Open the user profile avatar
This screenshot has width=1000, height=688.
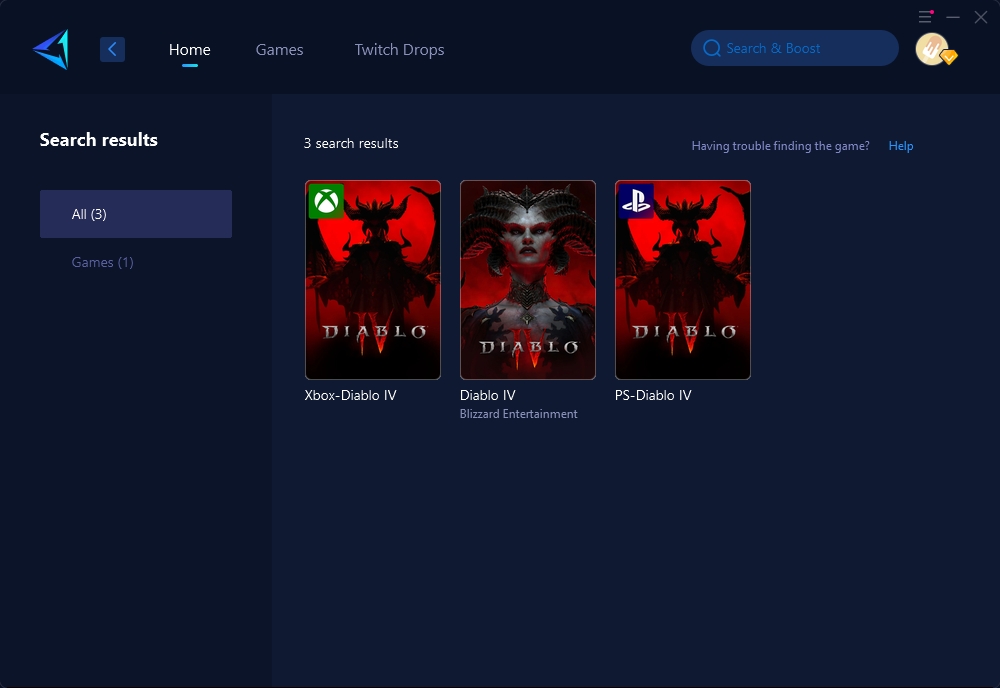[x=932, y=49]
